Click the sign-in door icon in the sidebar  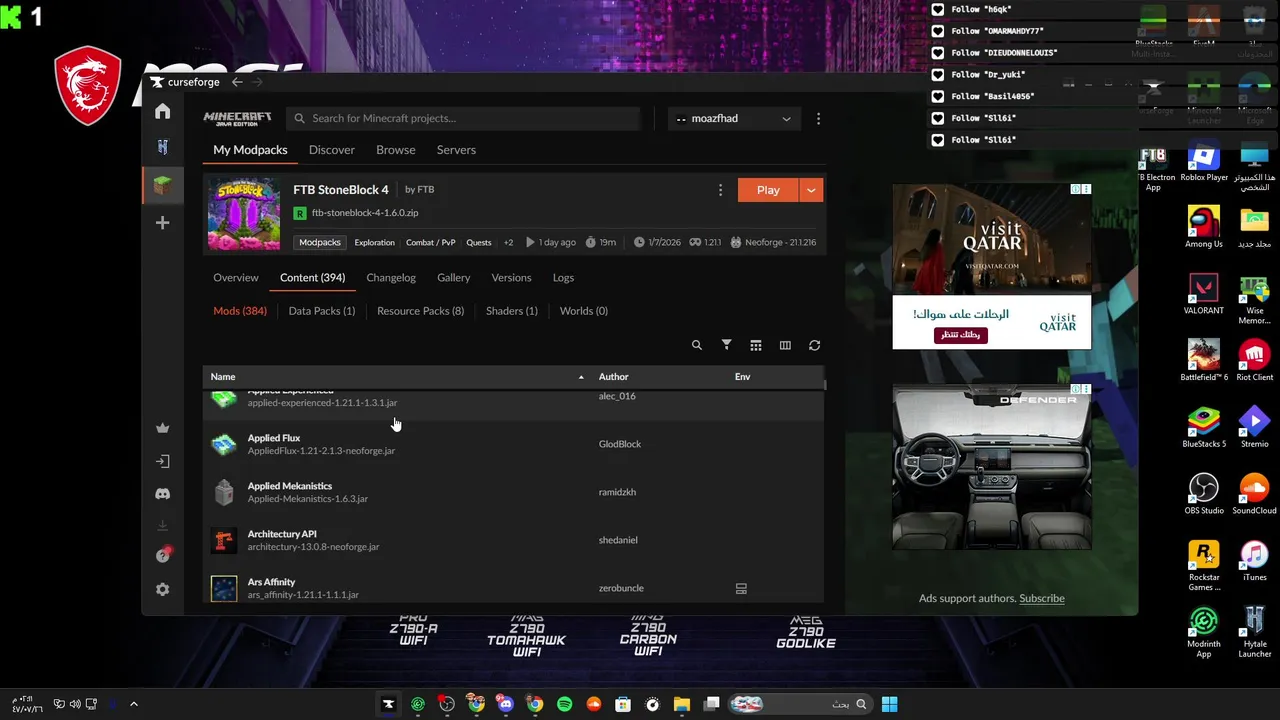click(162, 461)
